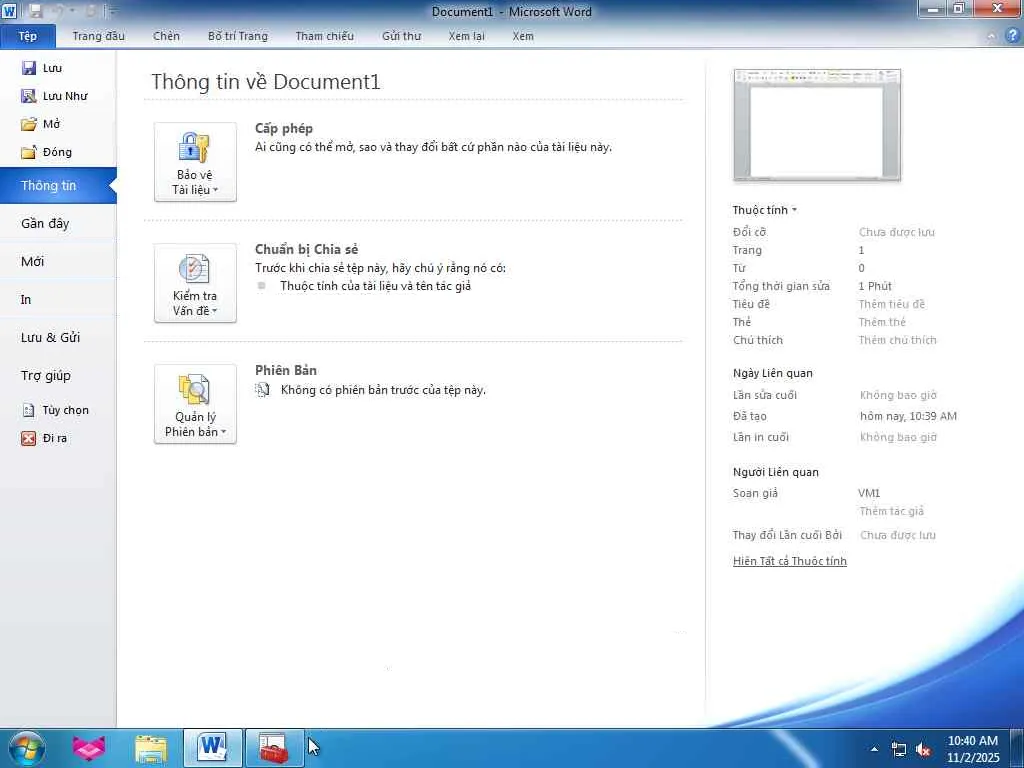Click the Word taskbar icon
Viewport: 1024px width, 768px height.
coord(212,748)
